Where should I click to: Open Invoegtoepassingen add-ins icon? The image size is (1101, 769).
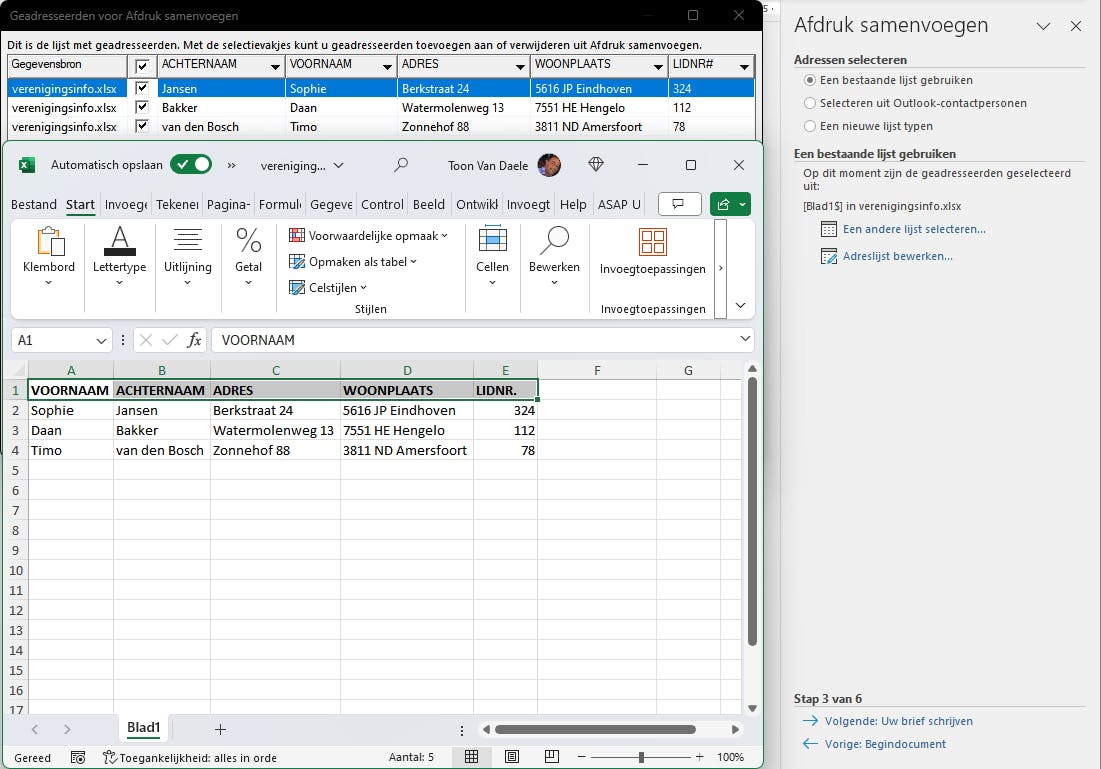[652, 243]
